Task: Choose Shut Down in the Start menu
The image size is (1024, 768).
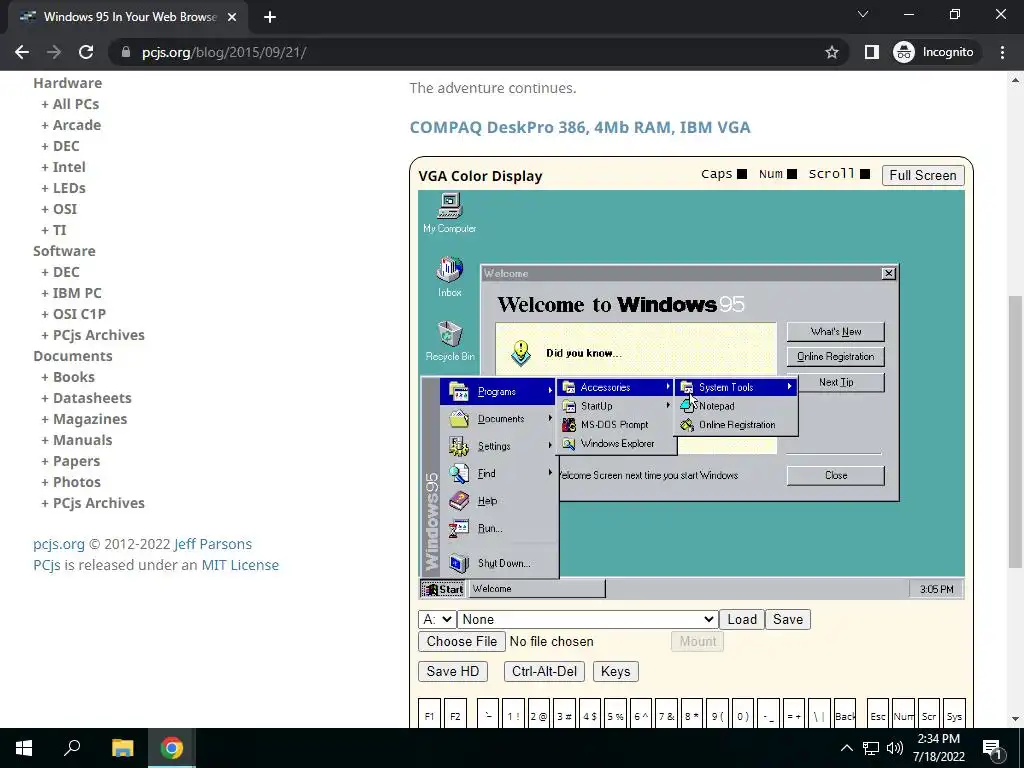Action: (x=498, y=563)
